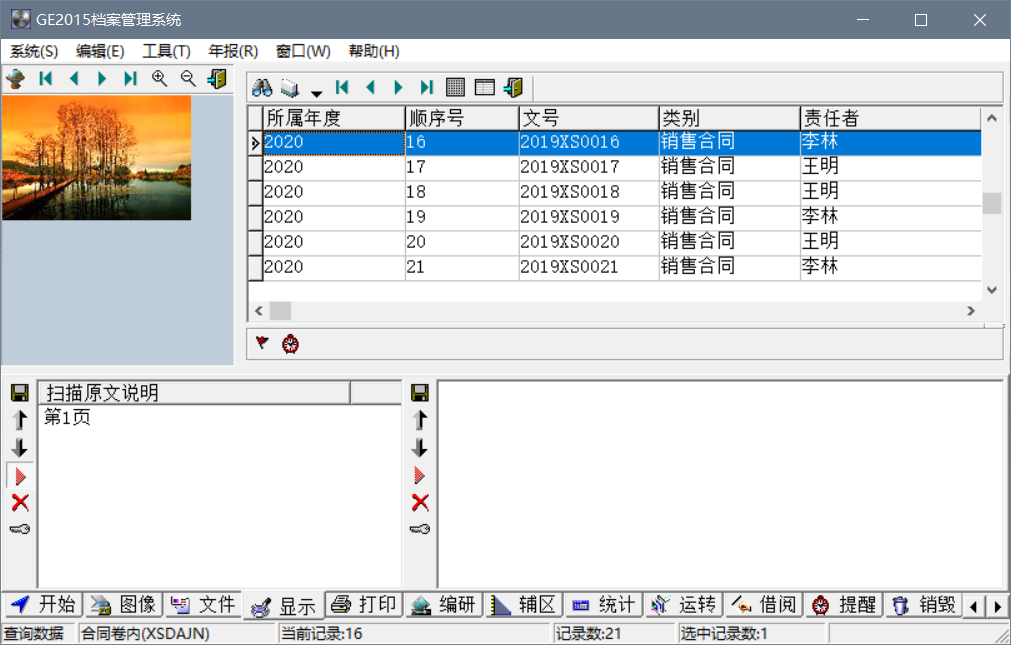The height and width of the screenshot is (645, 1011).
Task: Open search with the binoculars icon
Action: [x=262, y=87]
